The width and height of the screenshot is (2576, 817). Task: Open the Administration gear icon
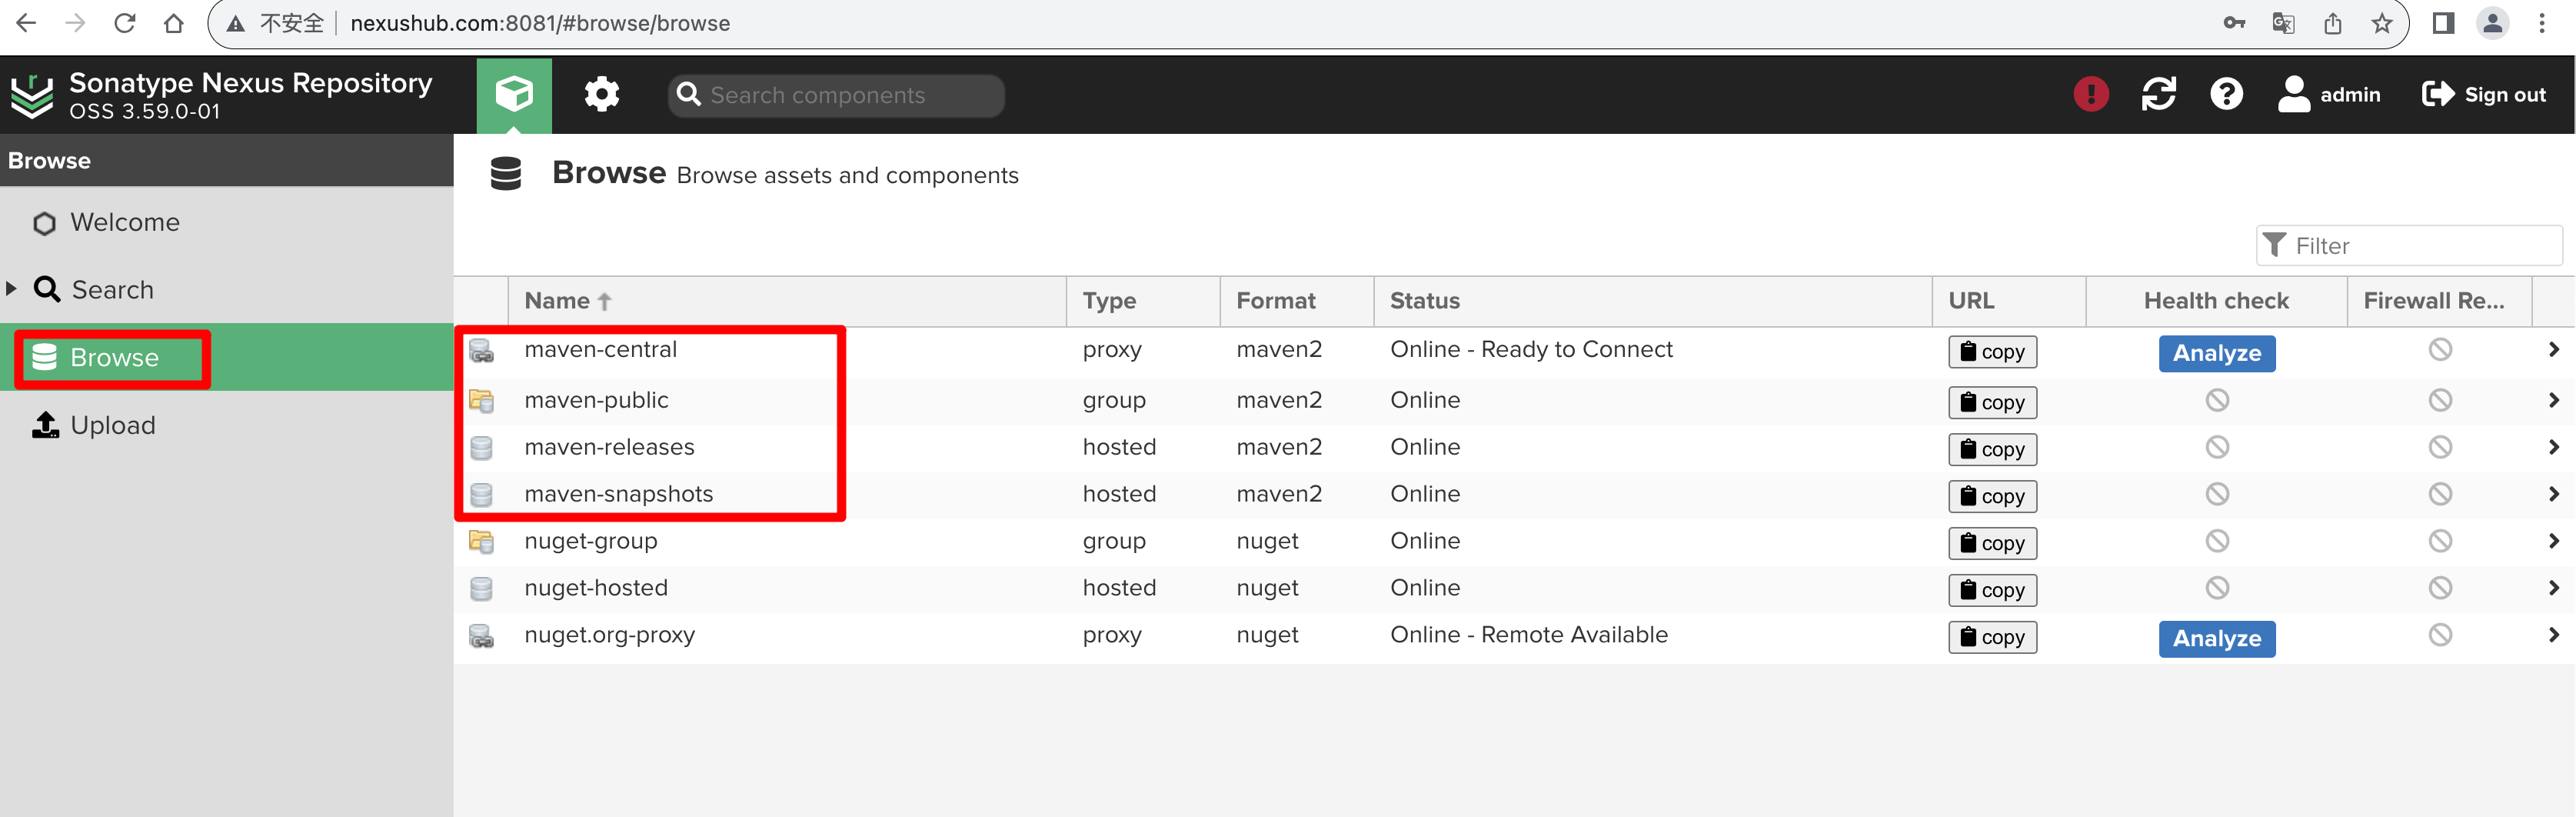(x=602, y=95)
